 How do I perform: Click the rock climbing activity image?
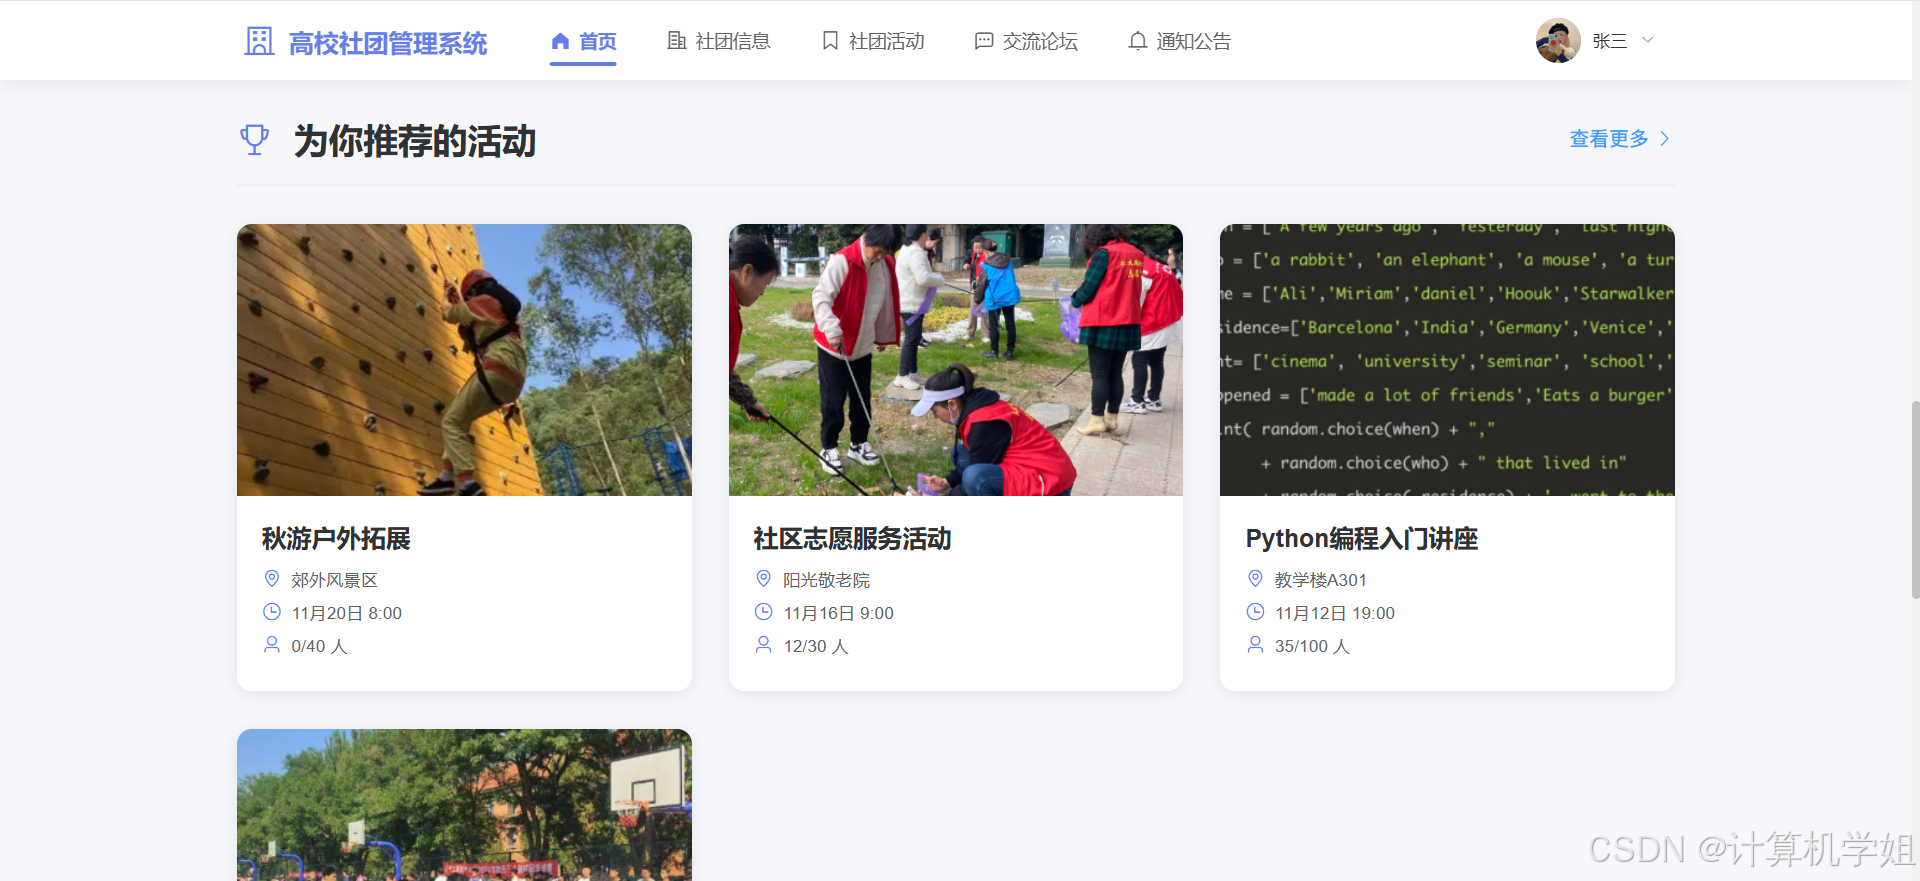[464, 360]
